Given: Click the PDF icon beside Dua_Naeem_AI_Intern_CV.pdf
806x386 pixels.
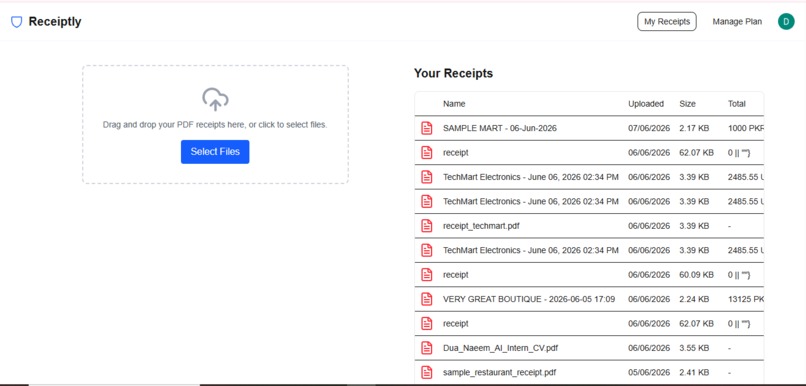Looking at the screenshot, I should [x=427, y=348].
